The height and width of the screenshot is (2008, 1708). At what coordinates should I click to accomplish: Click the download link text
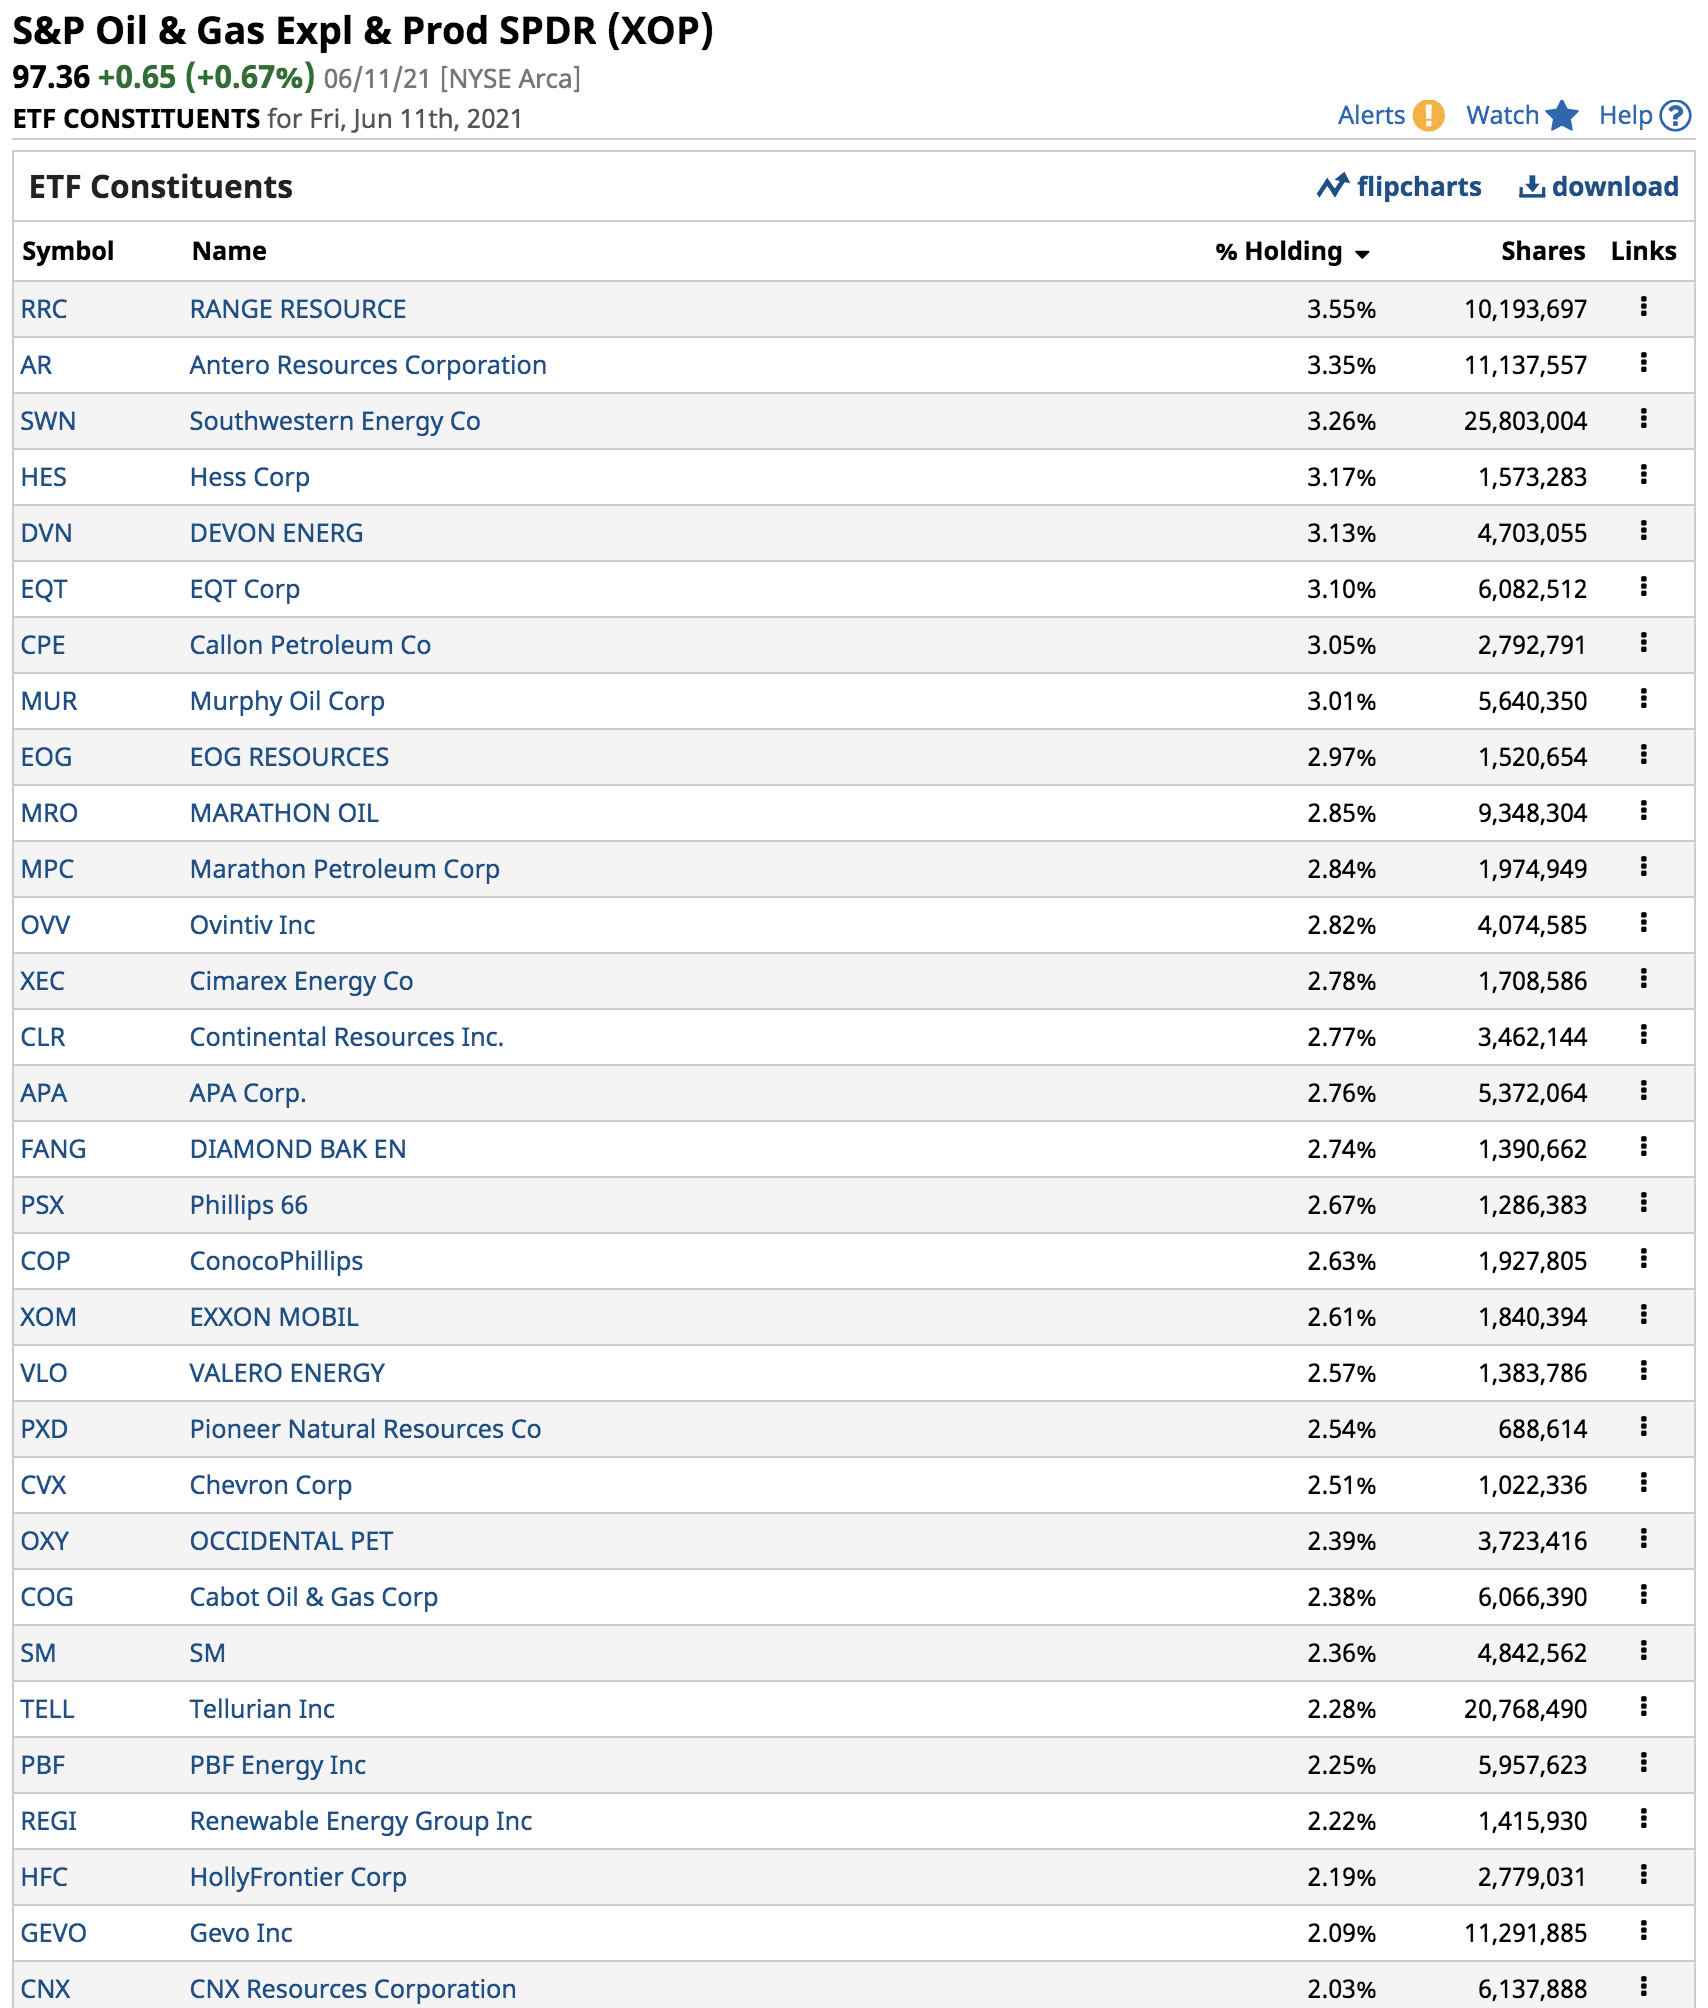click(1615, 187)
